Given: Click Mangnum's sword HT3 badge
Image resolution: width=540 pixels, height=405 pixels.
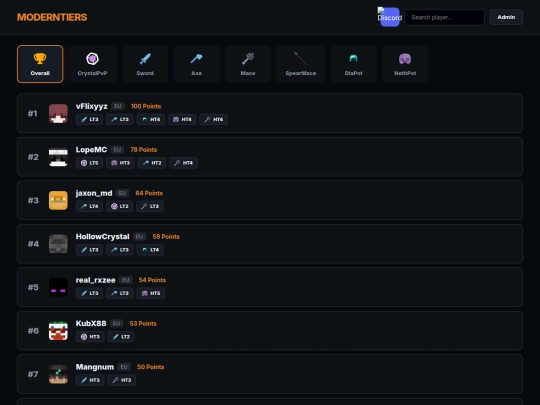Looking at the screenshot, I should tap(90, 380).
